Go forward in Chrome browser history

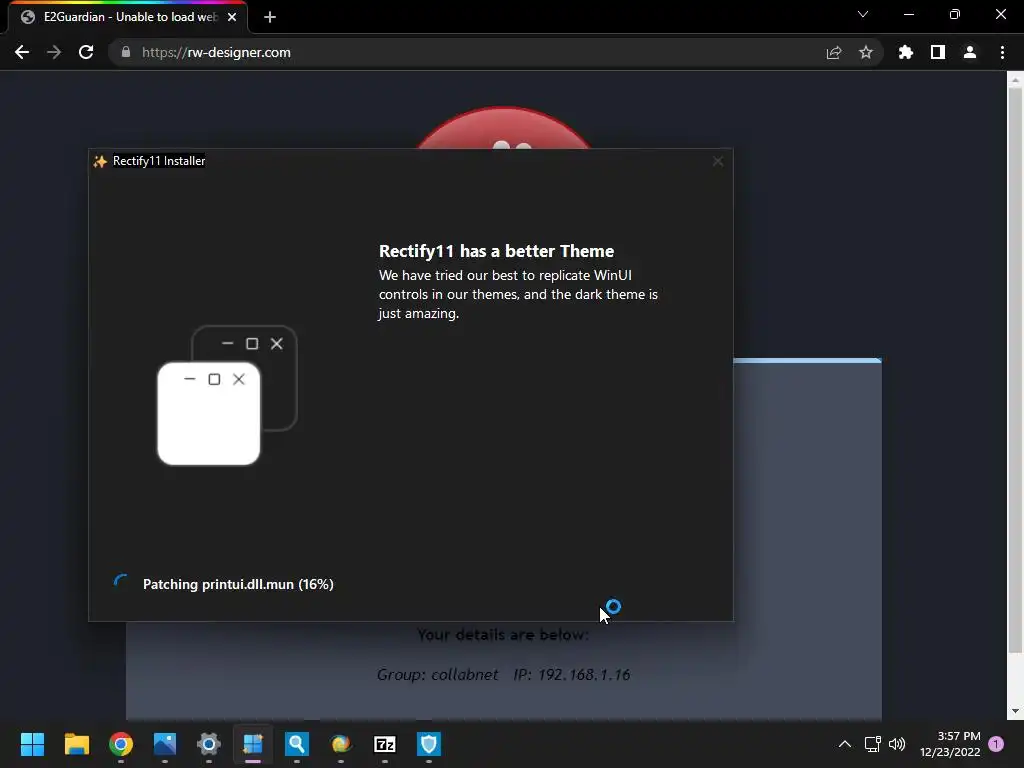(x=54, y=52)
